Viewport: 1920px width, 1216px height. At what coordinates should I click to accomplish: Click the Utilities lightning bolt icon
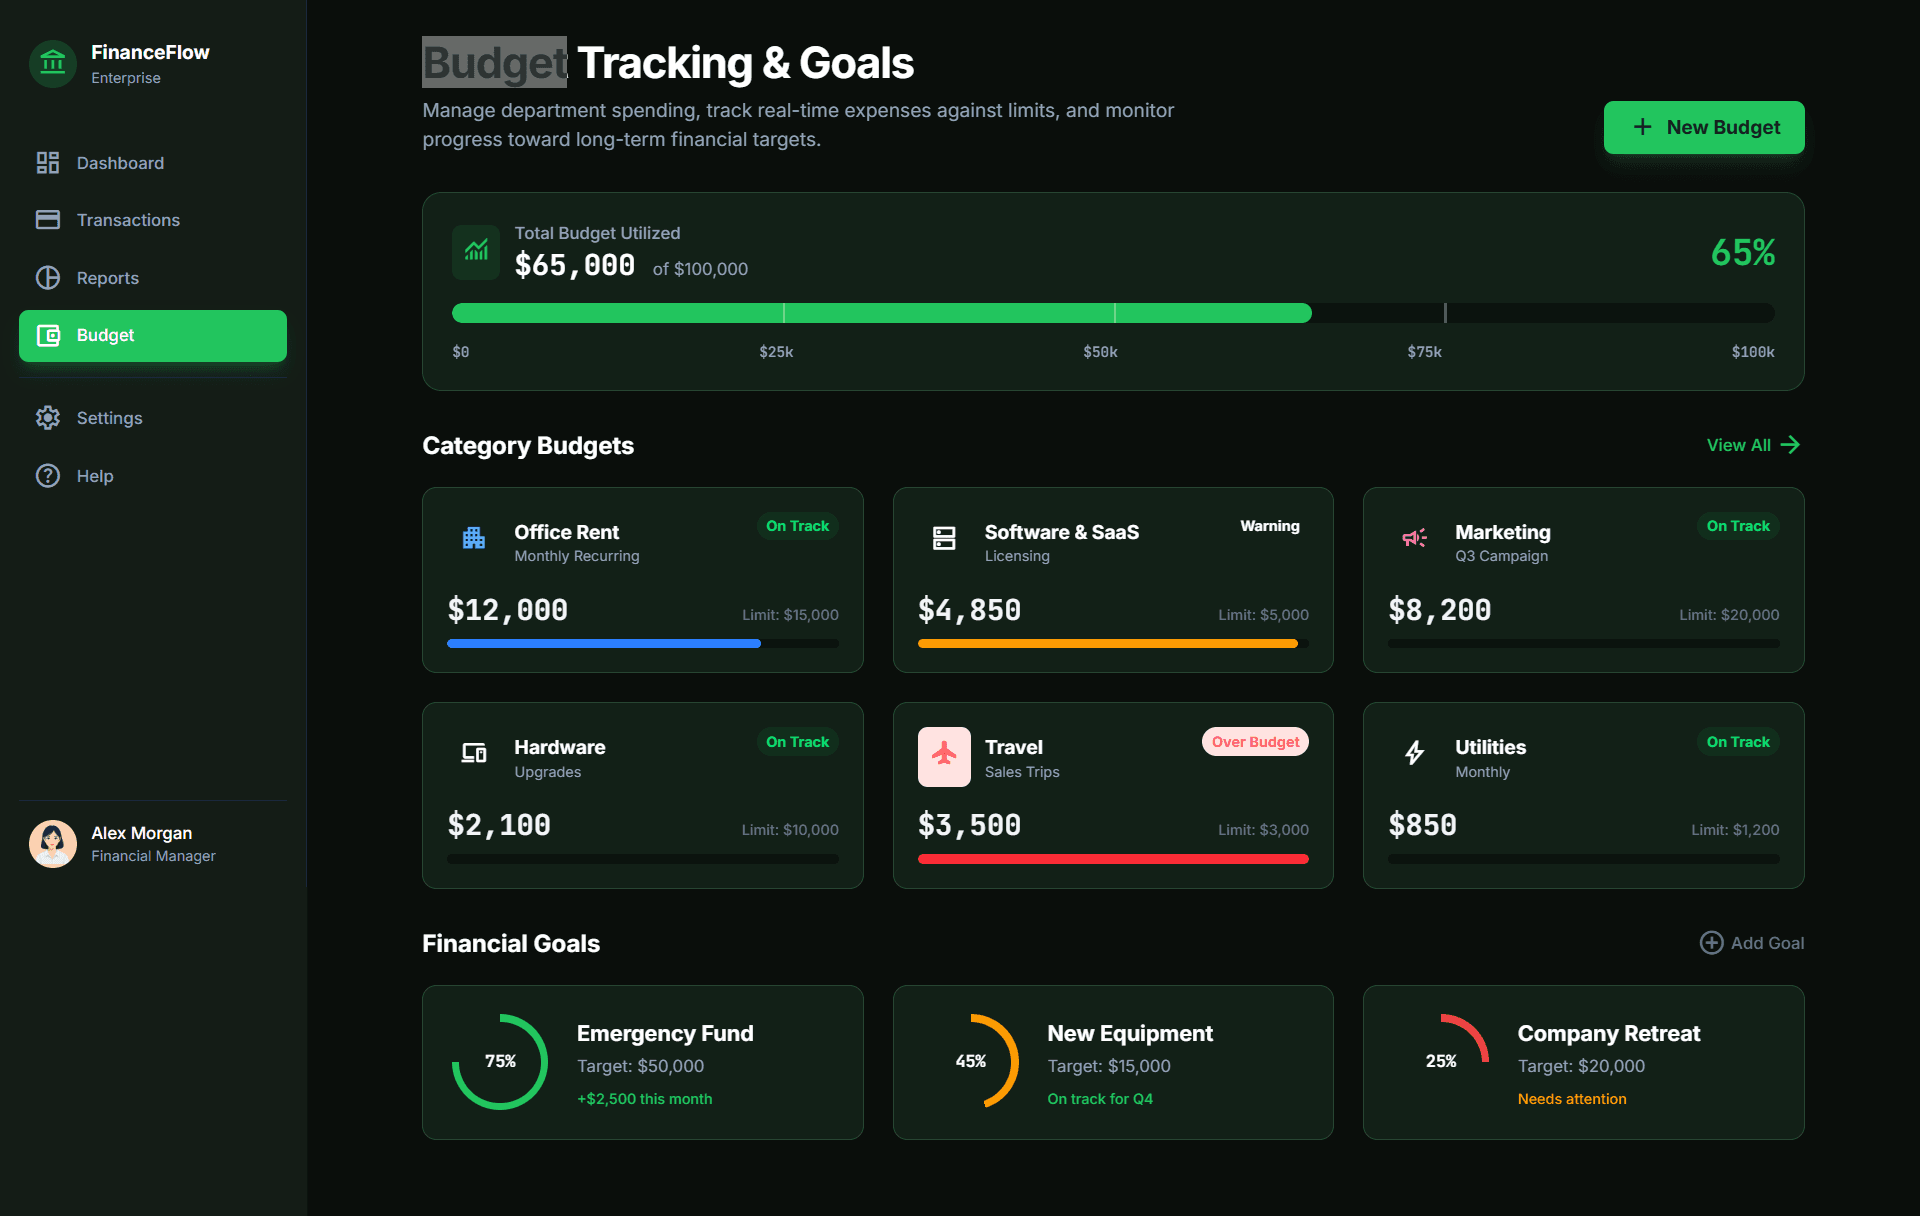(1414, 753)
